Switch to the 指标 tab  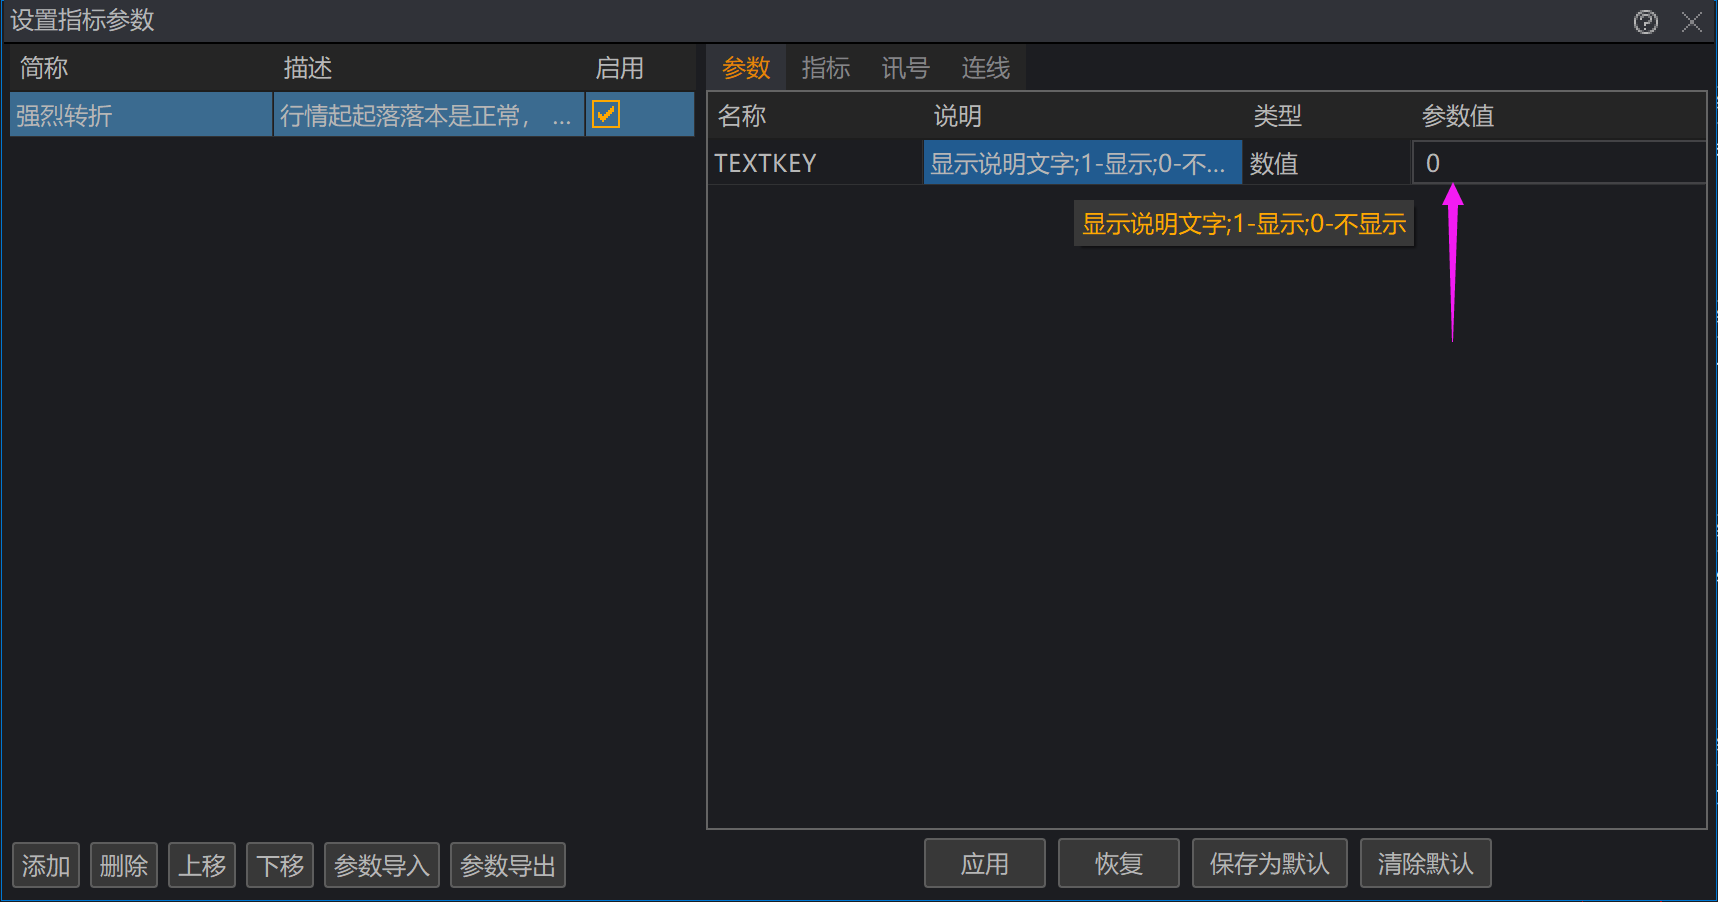pyautogui.click(x=825, y=68)
